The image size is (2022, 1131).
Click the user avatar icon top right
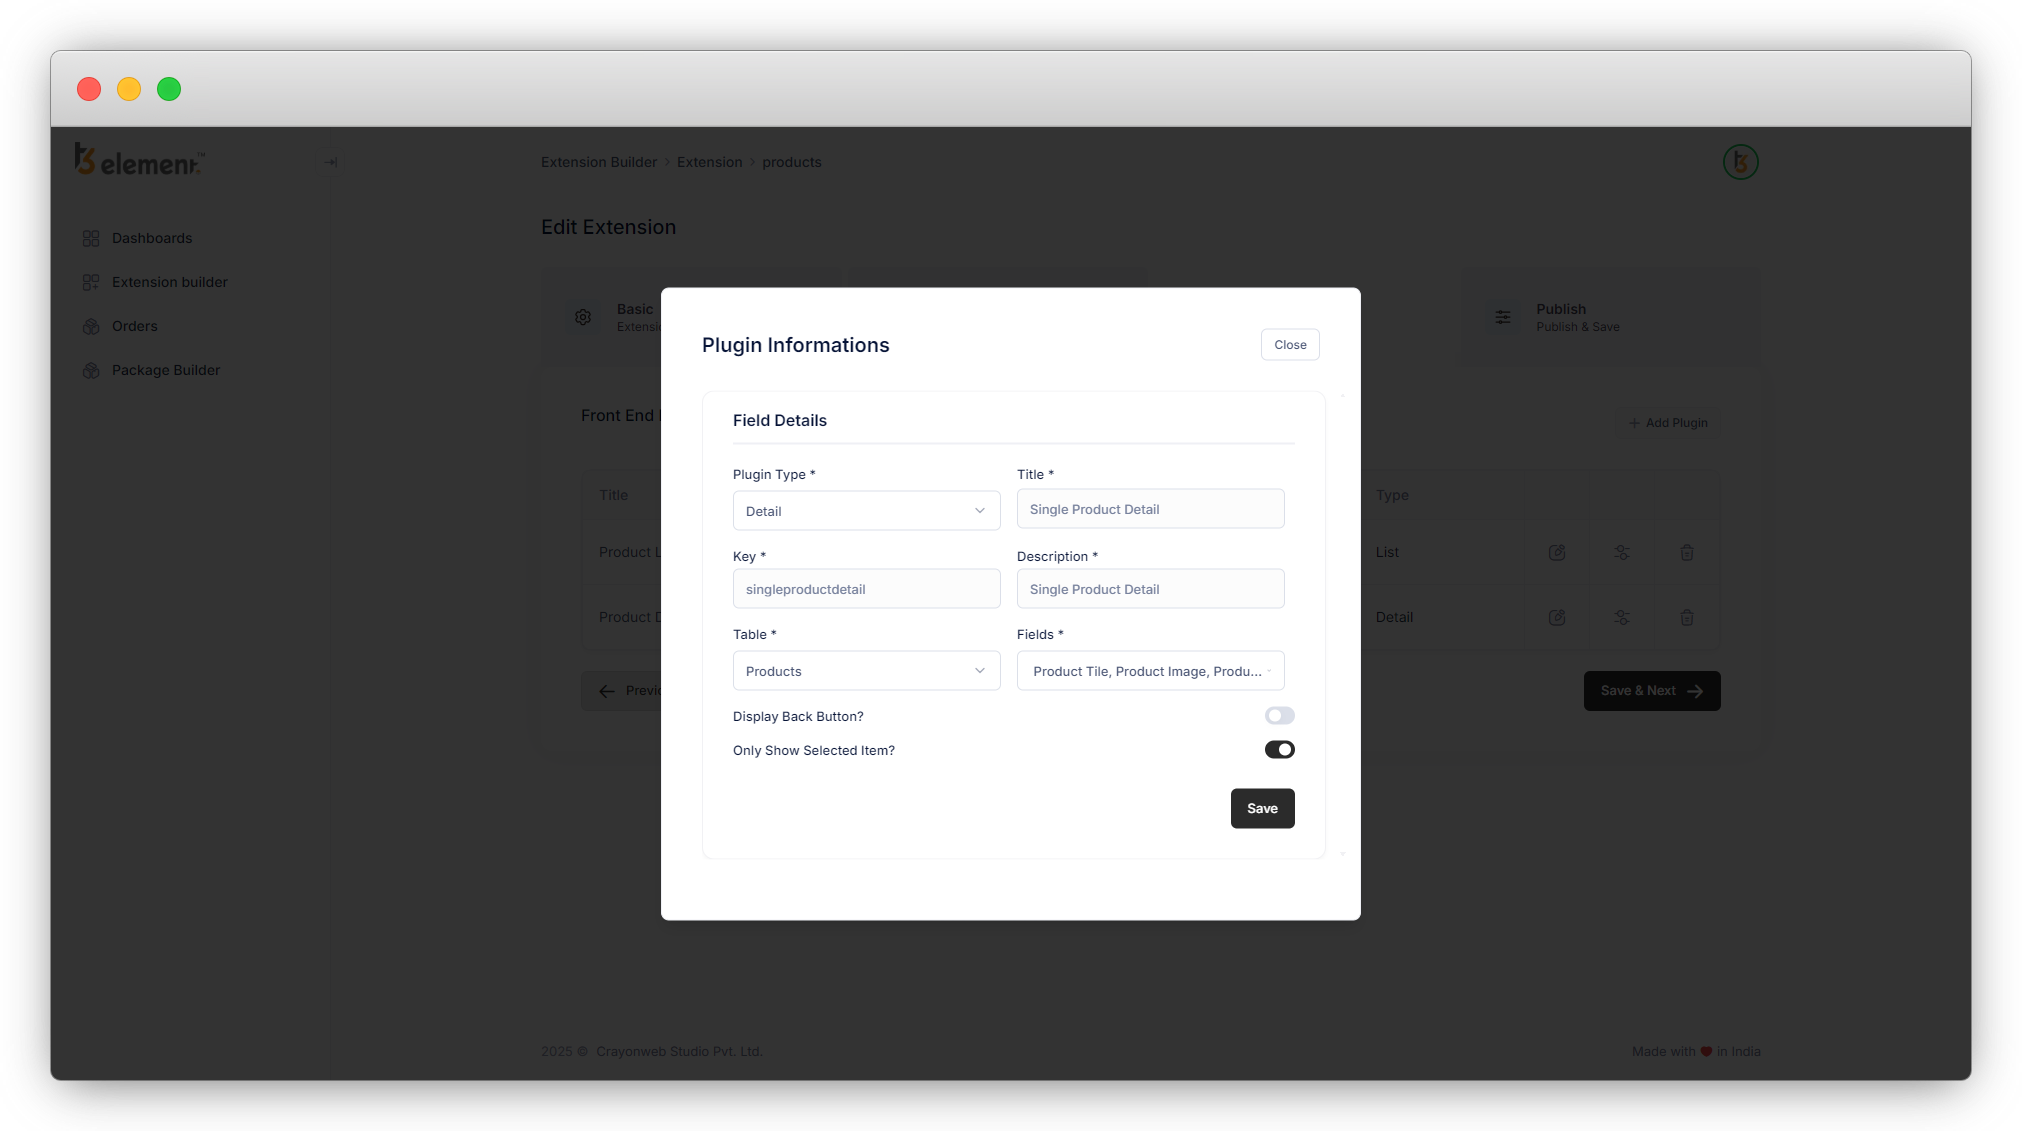(1740, 162)
